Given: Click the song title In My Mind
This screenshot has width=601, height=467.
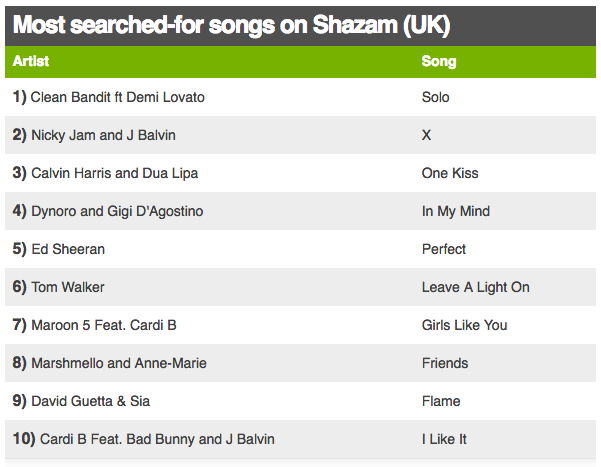Looking at the screenshot, I should 456,211.
